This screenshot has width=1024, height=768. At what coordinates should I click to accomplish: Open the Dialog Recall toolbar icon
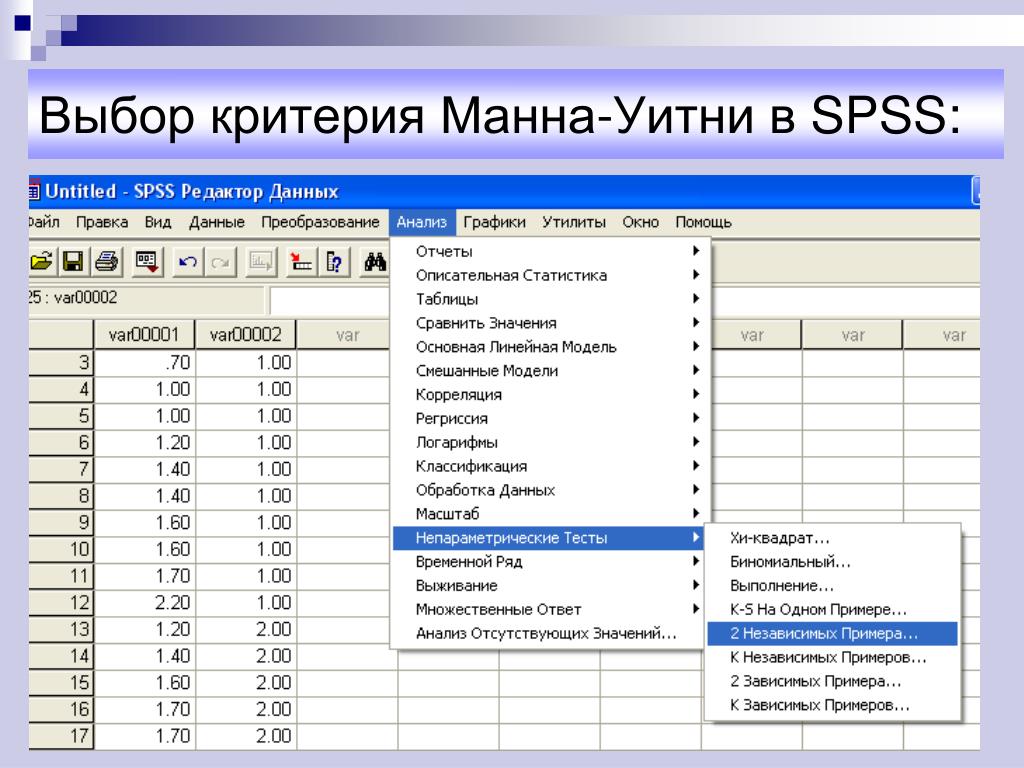[x=147, y=262]
